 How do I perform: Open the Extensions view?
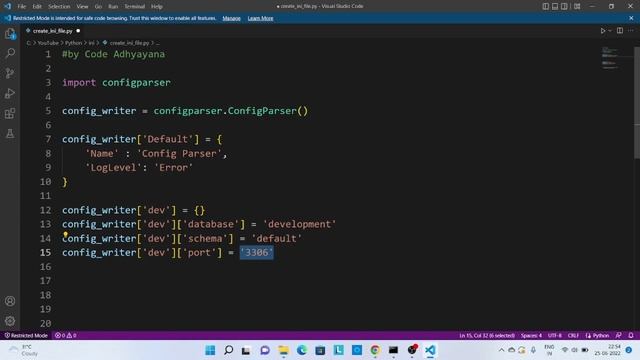tap(10, 113)
